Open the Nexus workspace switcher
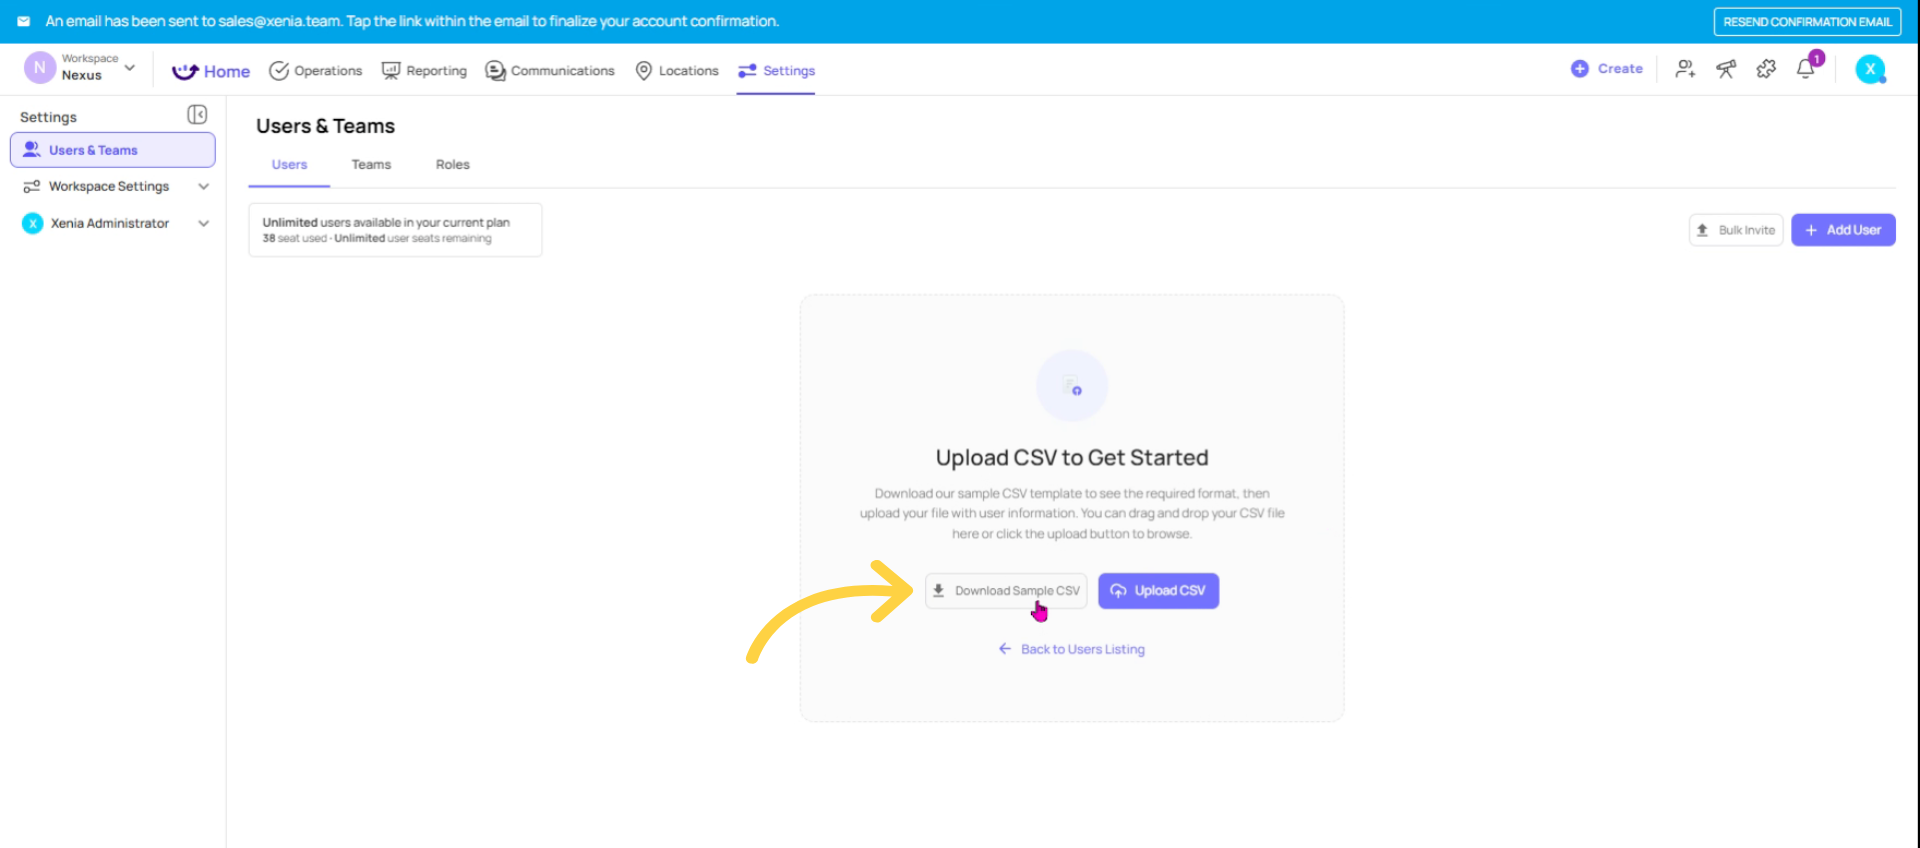The height and width of the screenshot is (848, 1920). [80, 67]
